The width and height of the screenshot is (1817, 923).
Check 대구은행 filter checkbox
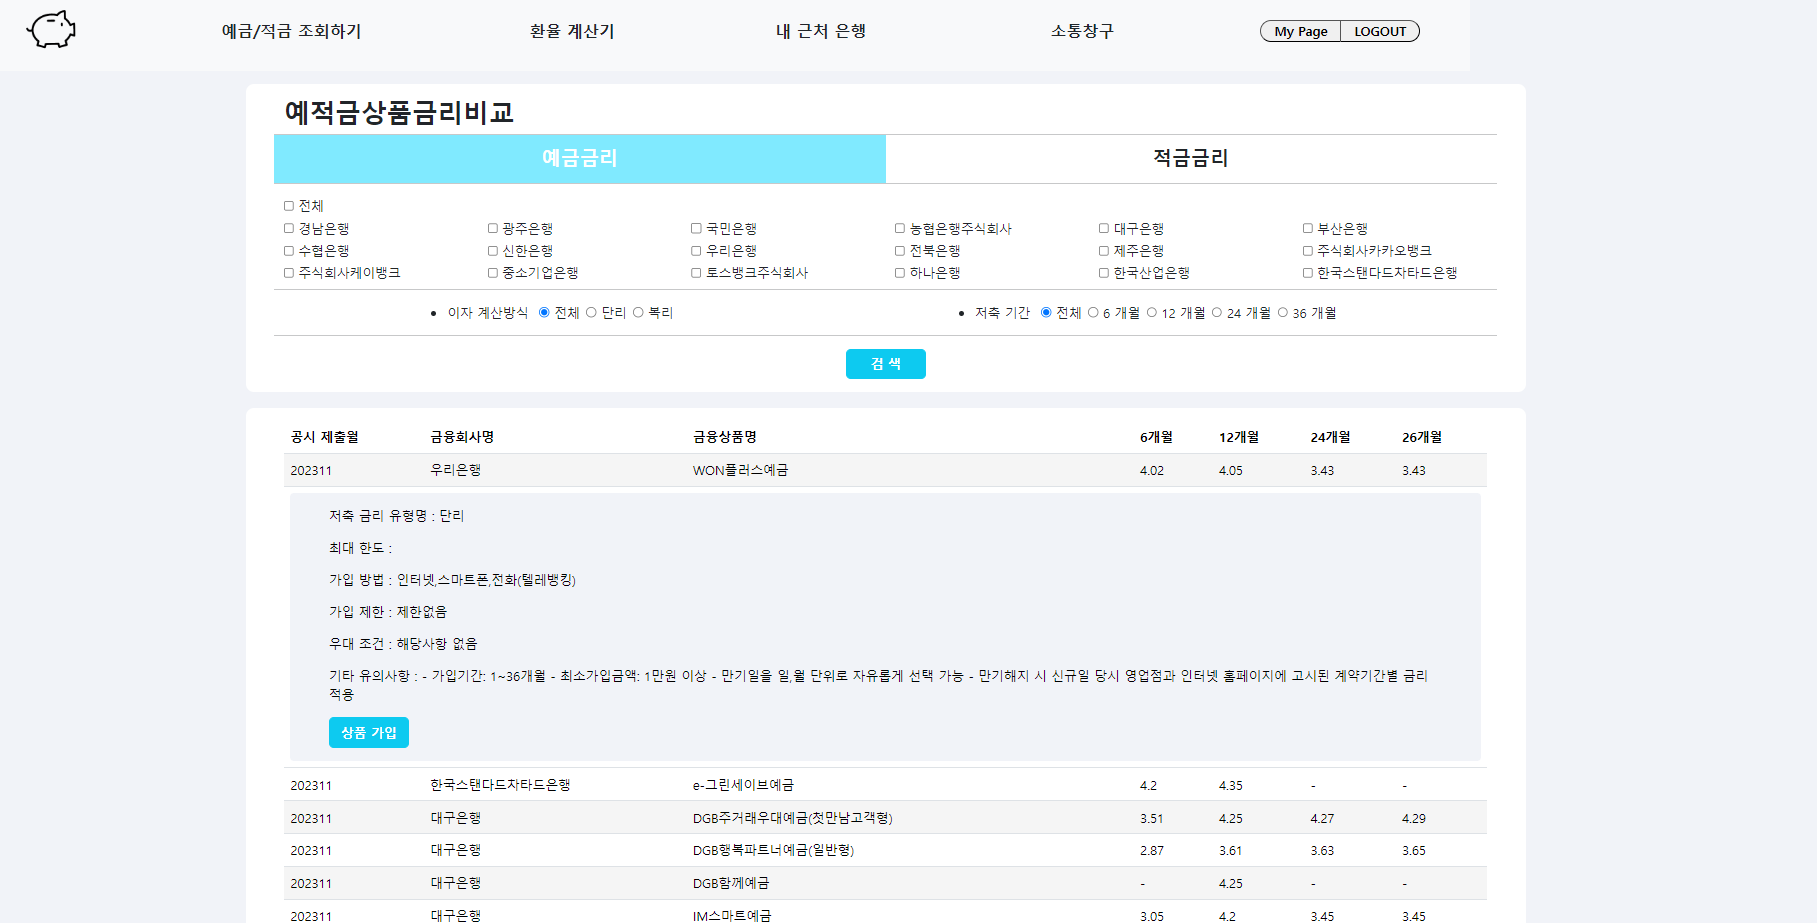click(x=1104, y=229)
